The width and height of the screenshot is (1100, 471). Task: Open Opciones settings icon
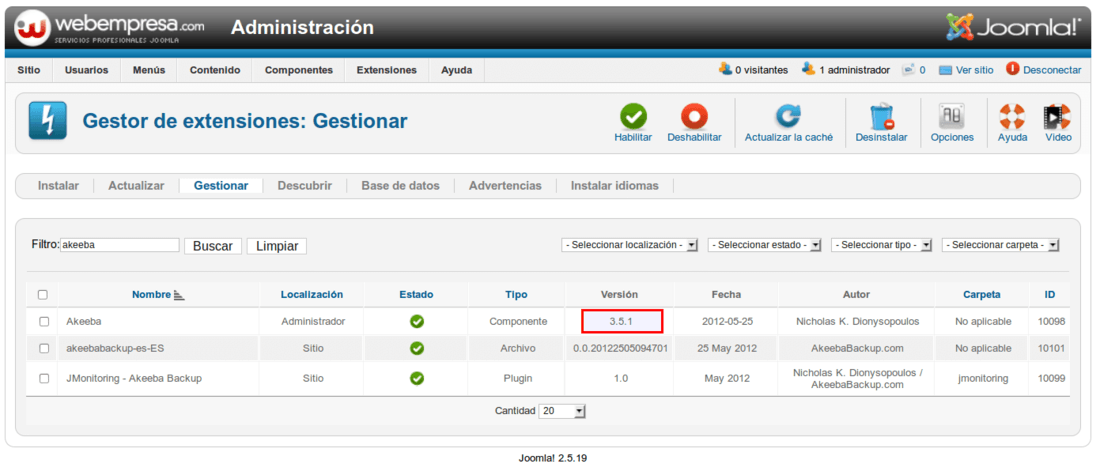point(952,116)
